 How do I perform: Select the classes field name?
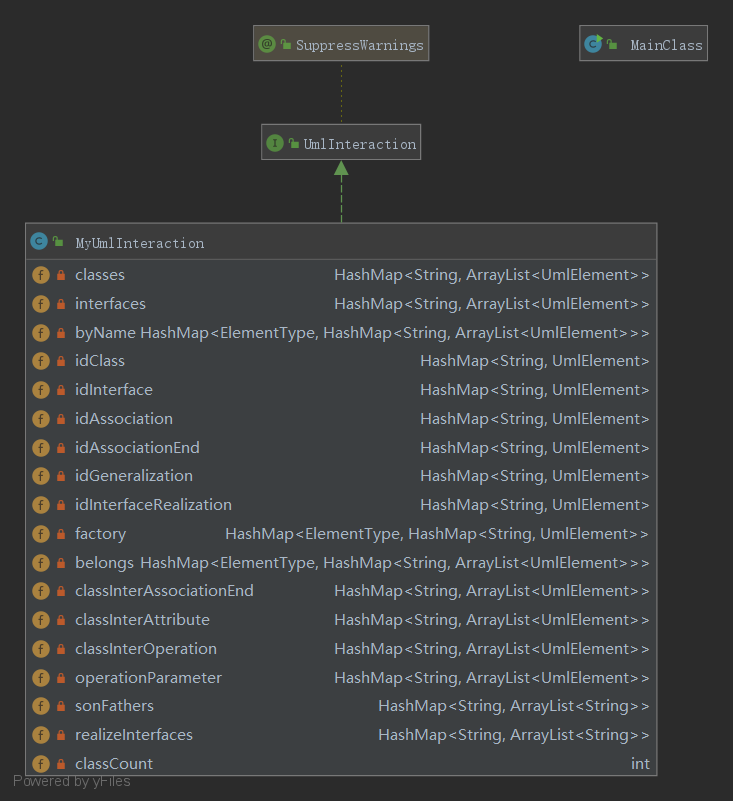point(100,275)
